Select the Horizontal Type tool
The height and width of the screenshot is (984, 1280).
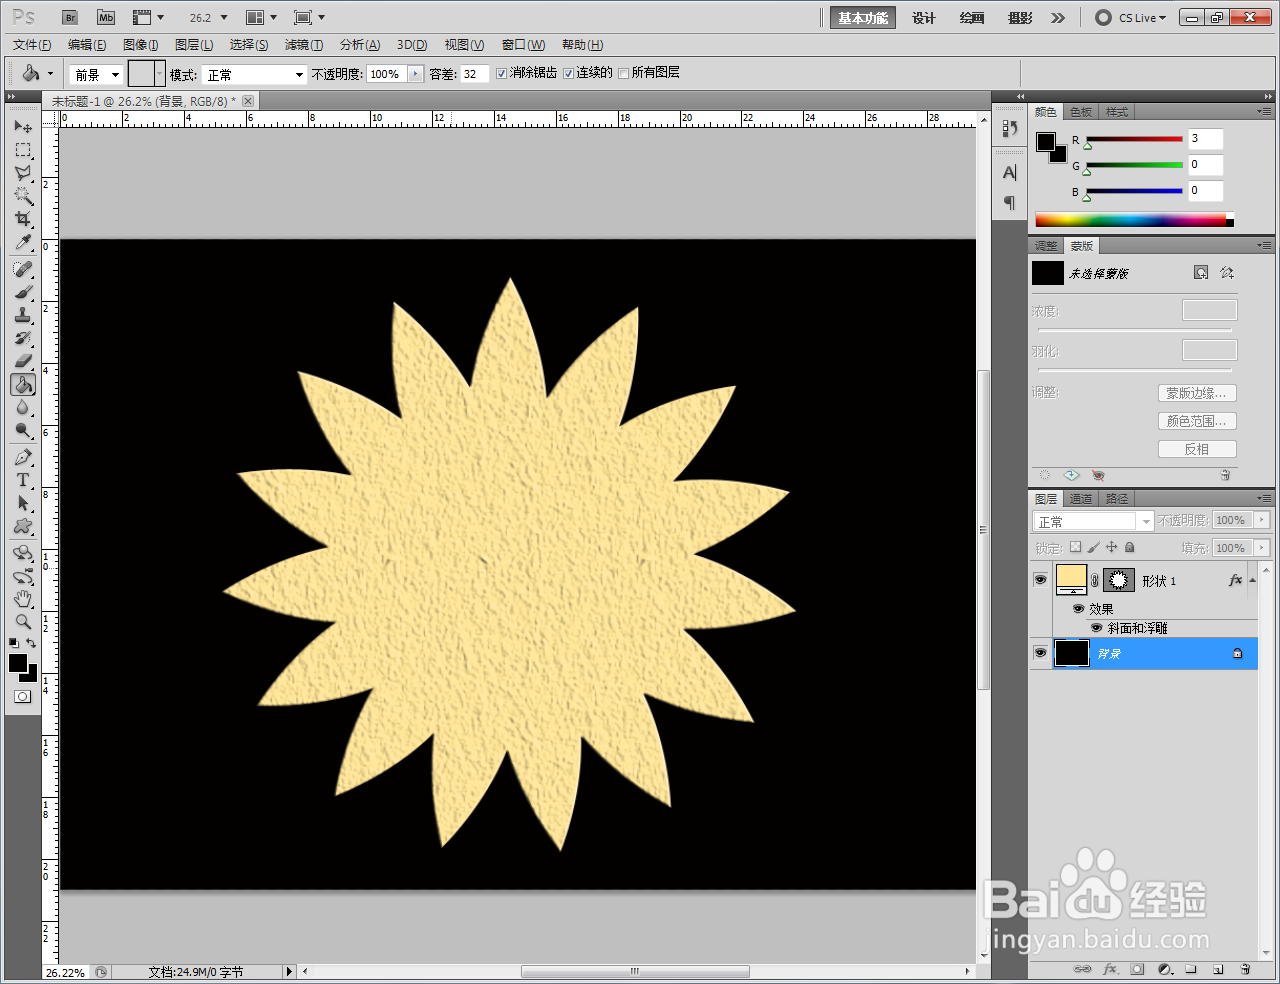coord(23,481)
